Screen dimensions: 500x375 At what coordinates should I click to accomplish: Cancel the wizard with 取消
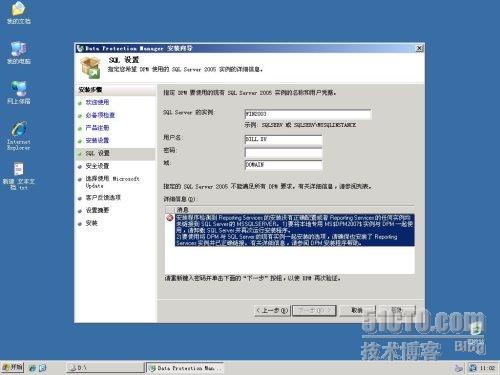tap(357, 311)
